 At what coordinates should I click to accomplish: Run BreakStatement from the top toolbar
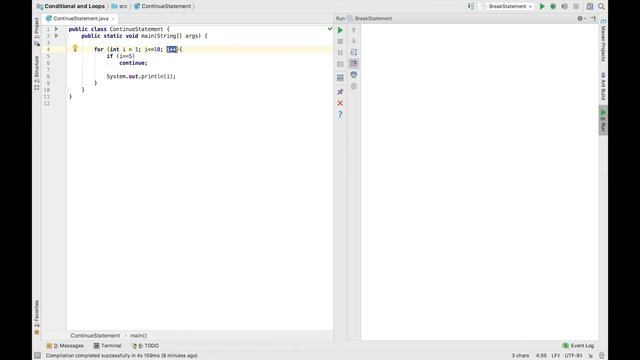click(542, 7)
